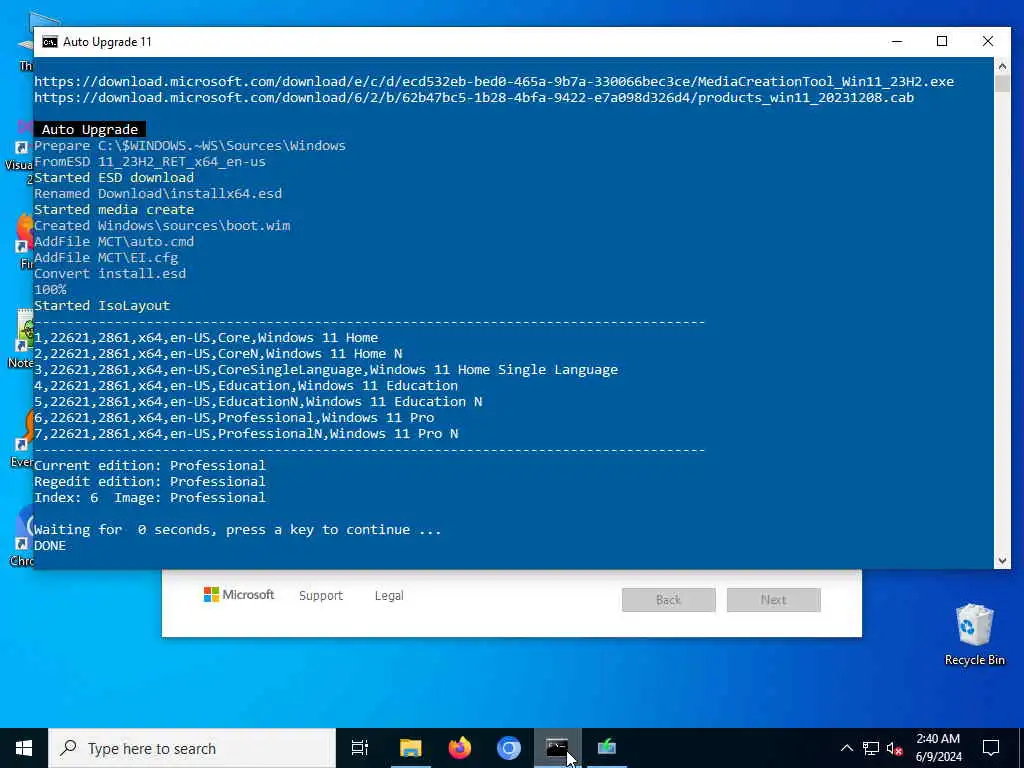Image resolution: width=1024 pixels, height=768 pixels.
Task: Click the 'Renamed Download\installx64.esd' line
Action: pyautogui.click(x=158, y=193)
